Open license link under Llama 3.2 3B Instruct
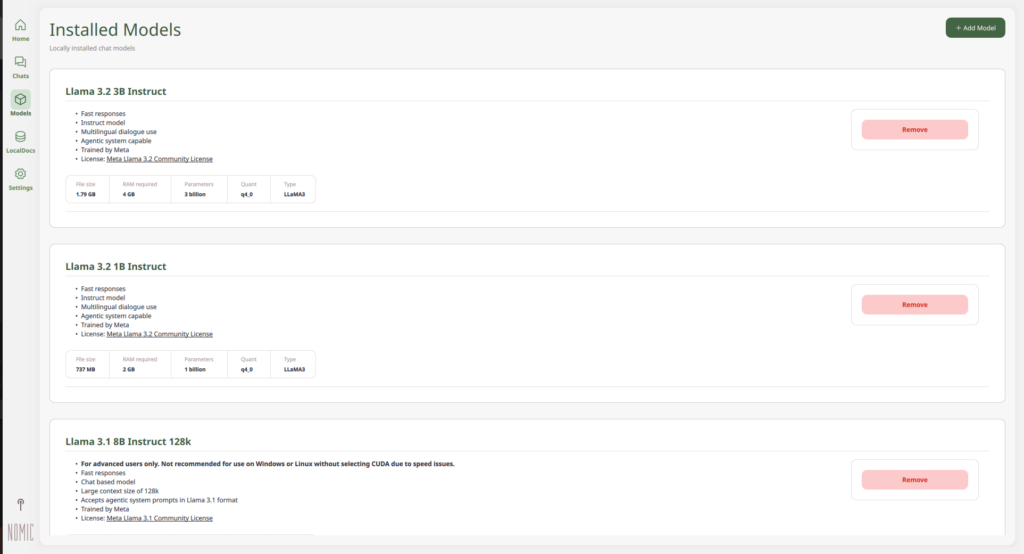 159,159
